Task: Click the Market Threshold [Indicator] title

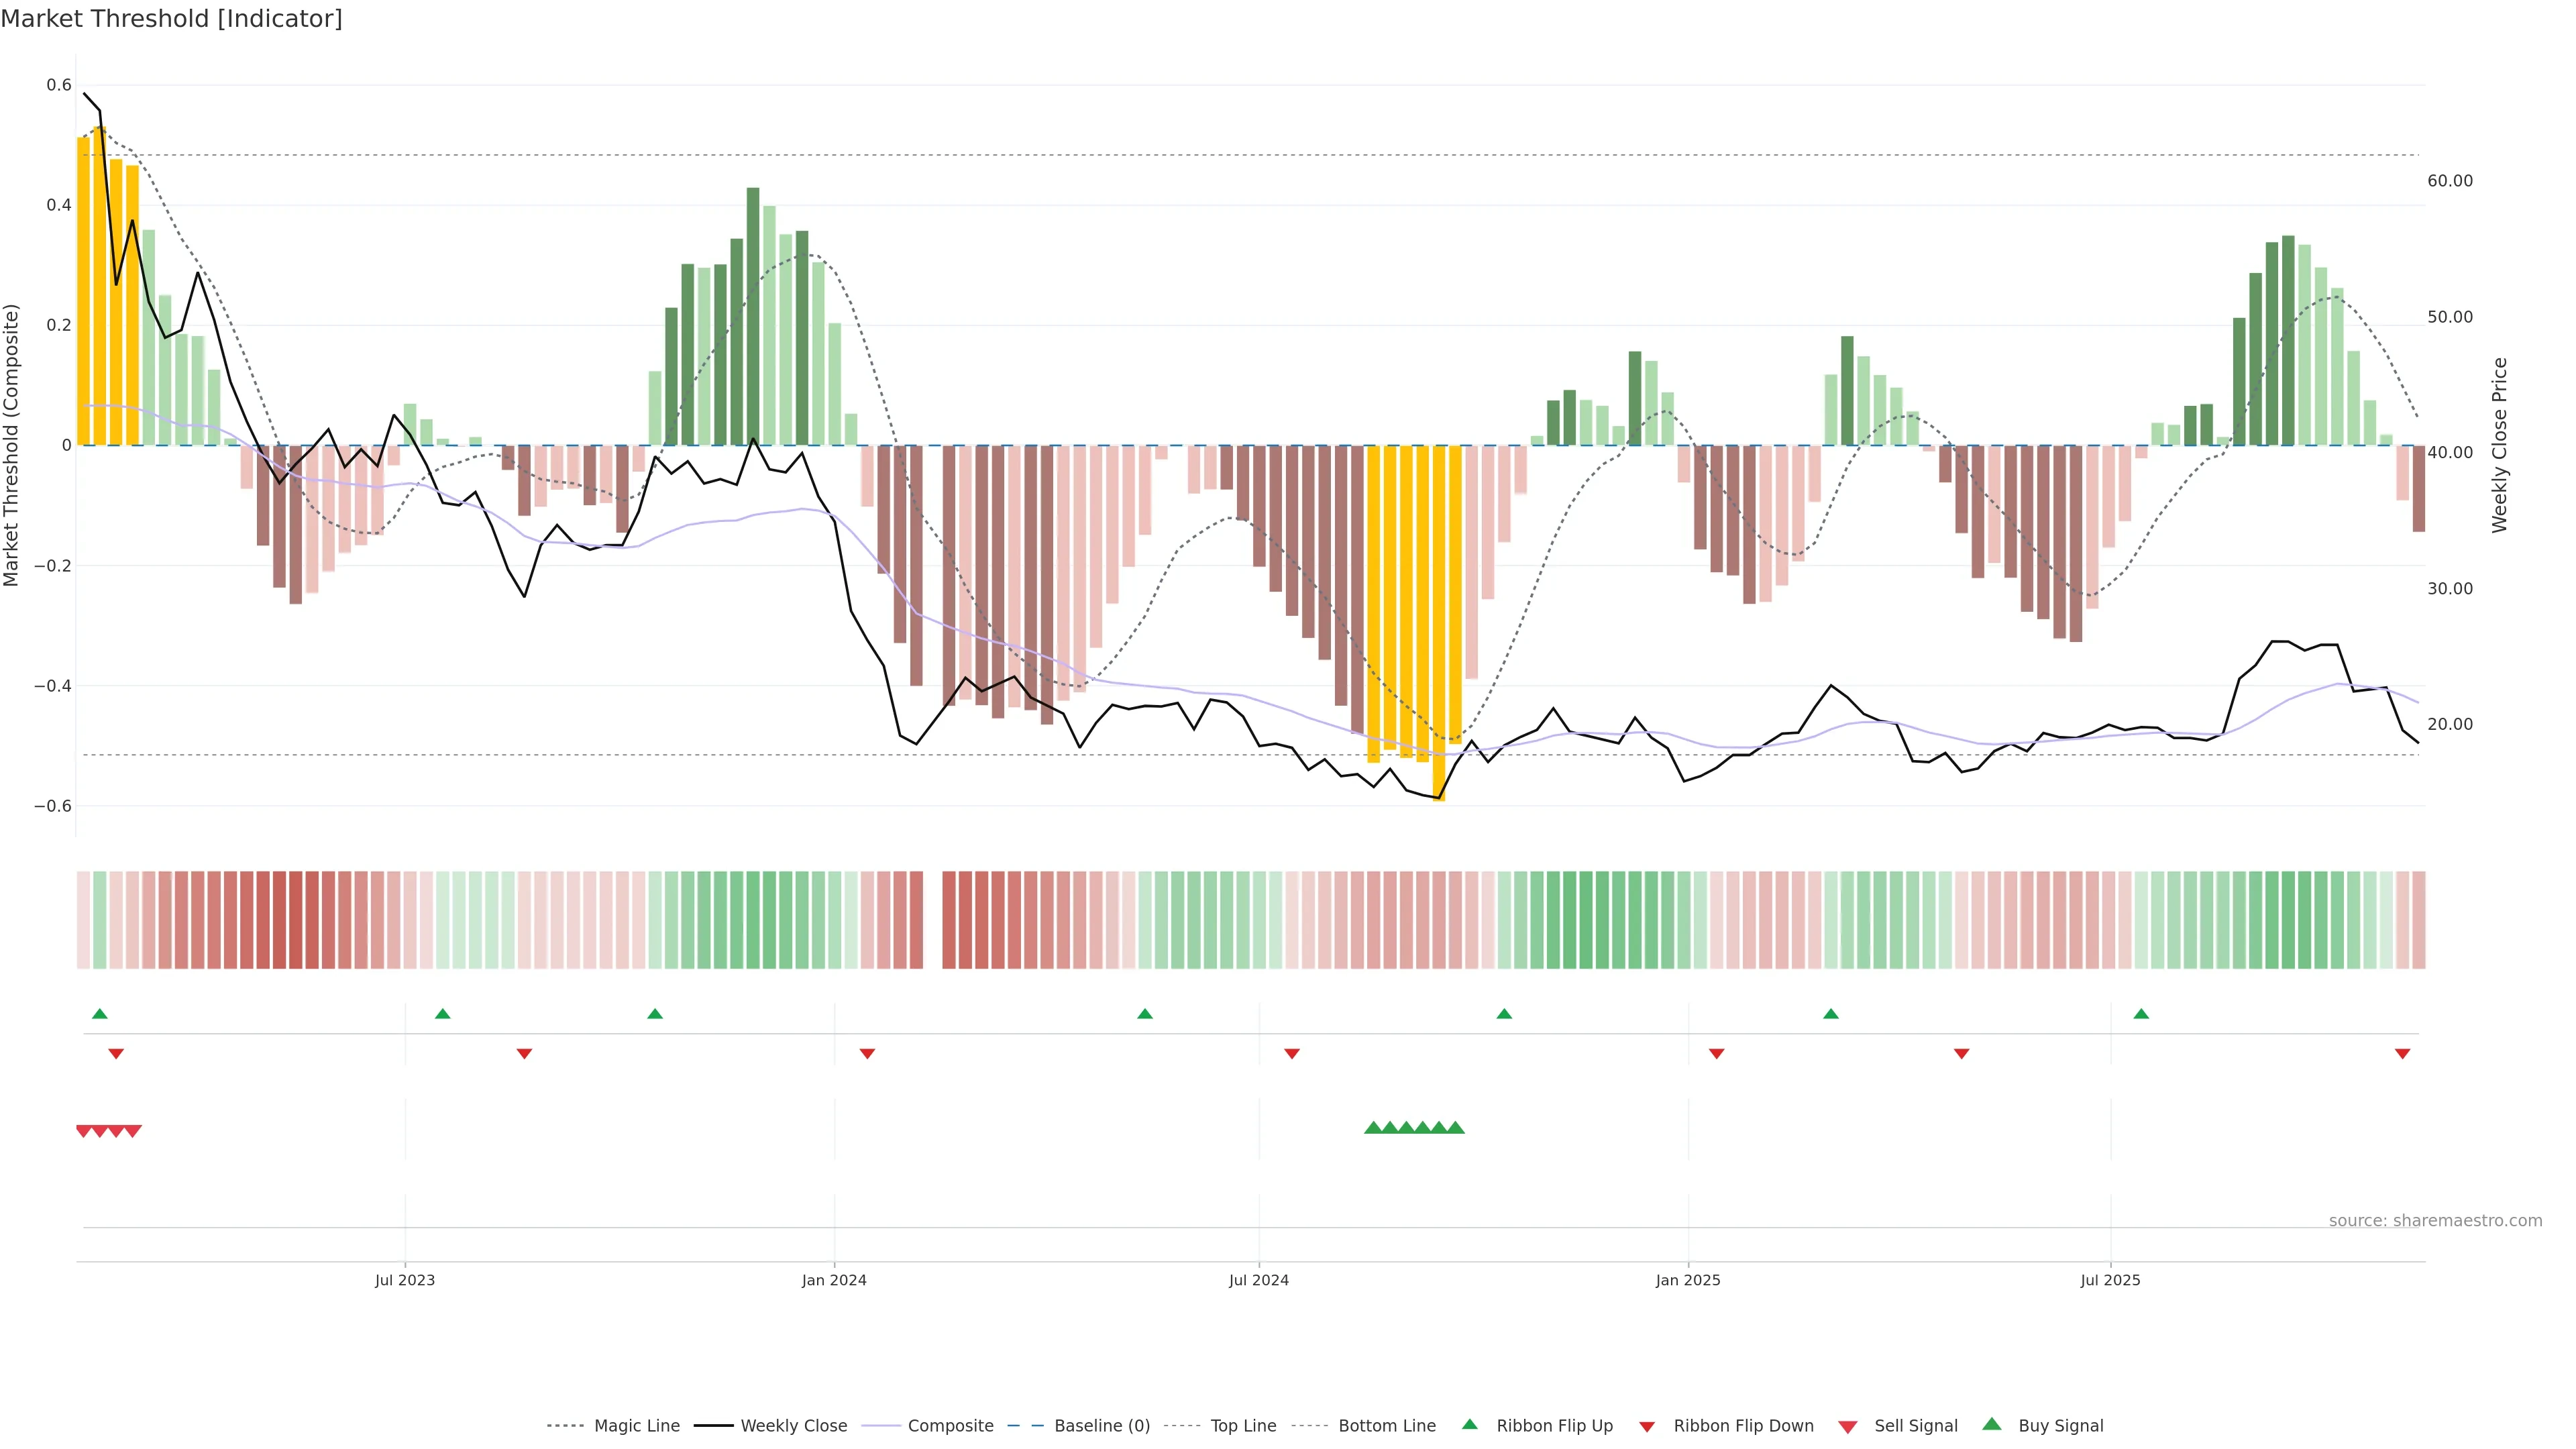Action: point(171,19)
